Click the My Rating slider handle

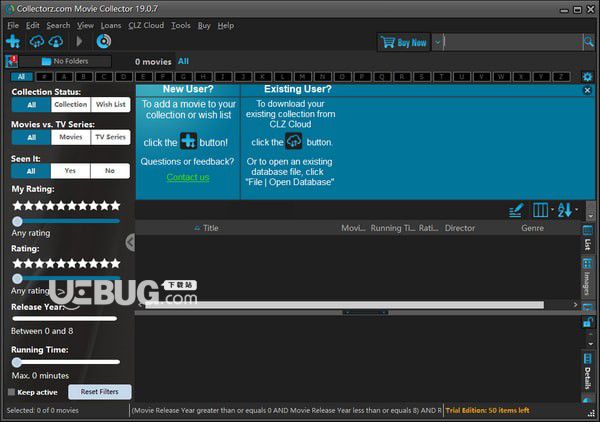(x=17, y=221)
